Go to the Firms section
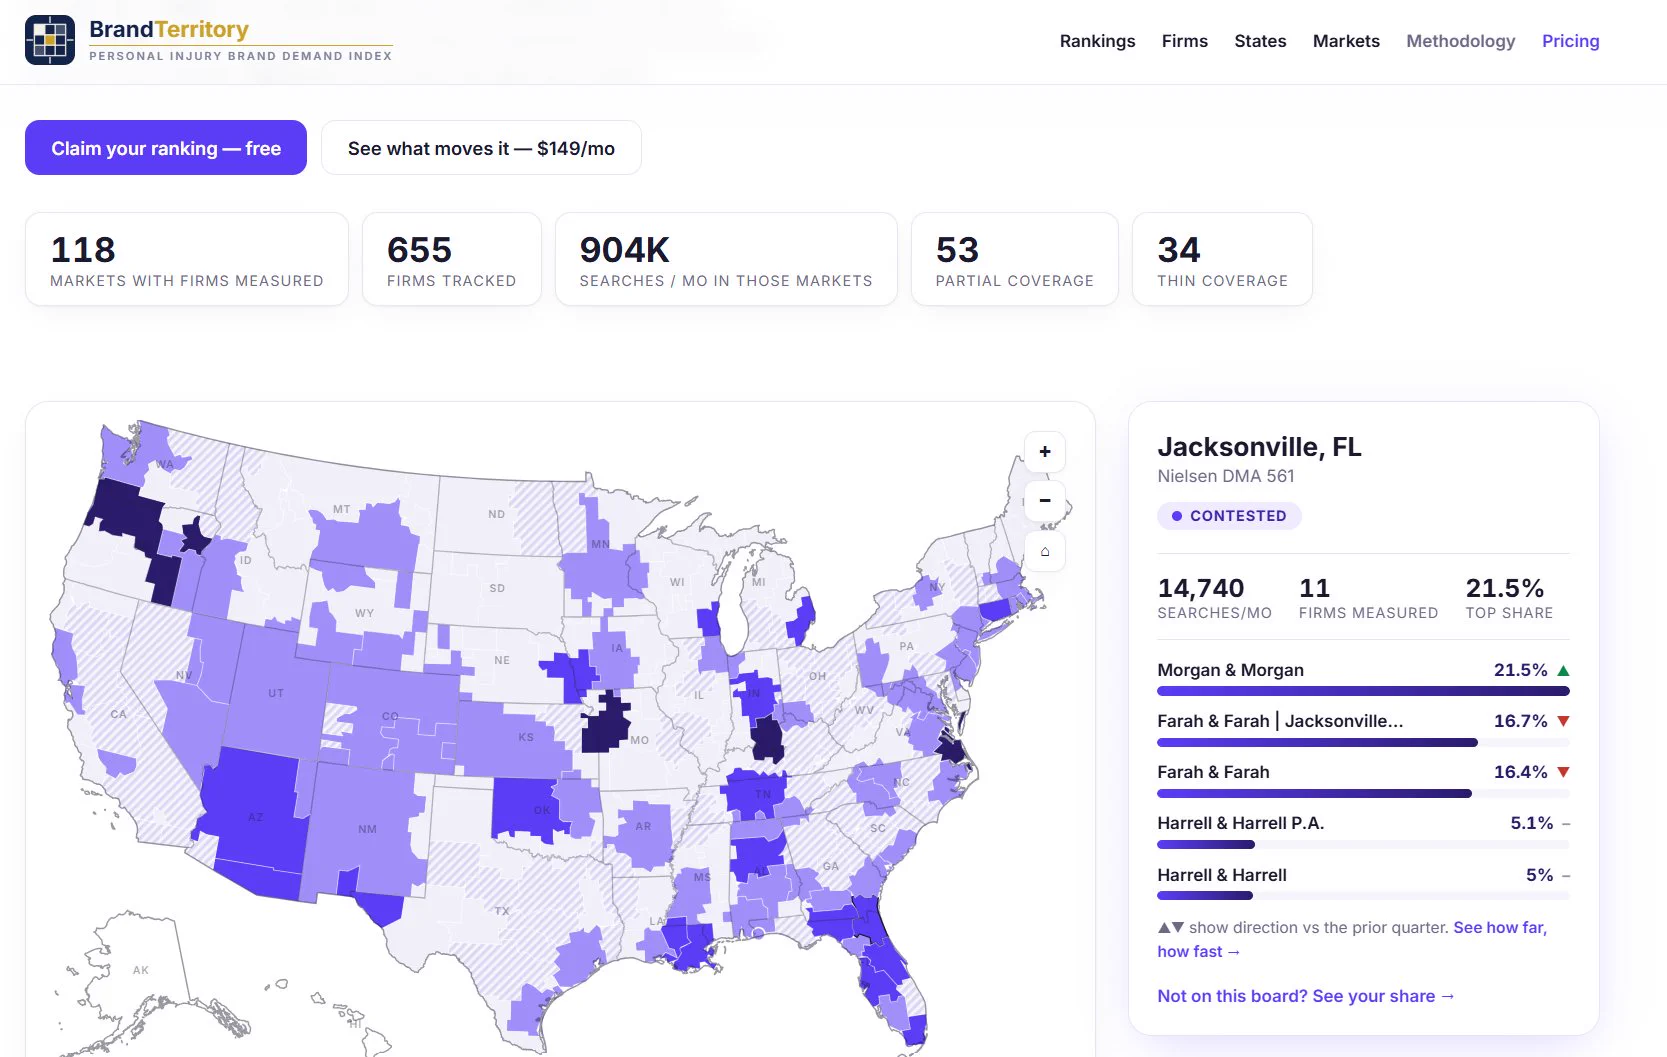 click(x=1184, y=41)
